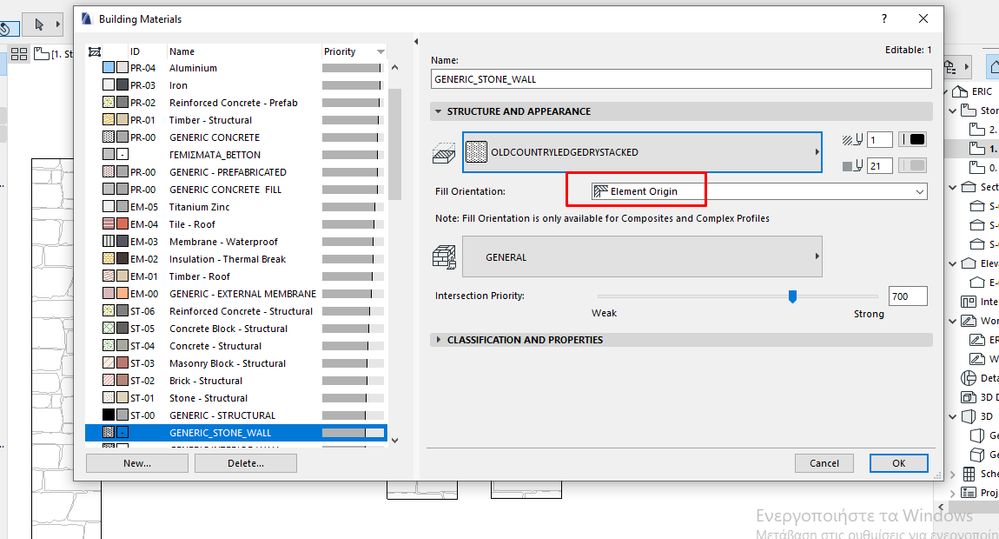Select the Insulation - Thermal Break row
999x539 pixels.
[236, 259]
